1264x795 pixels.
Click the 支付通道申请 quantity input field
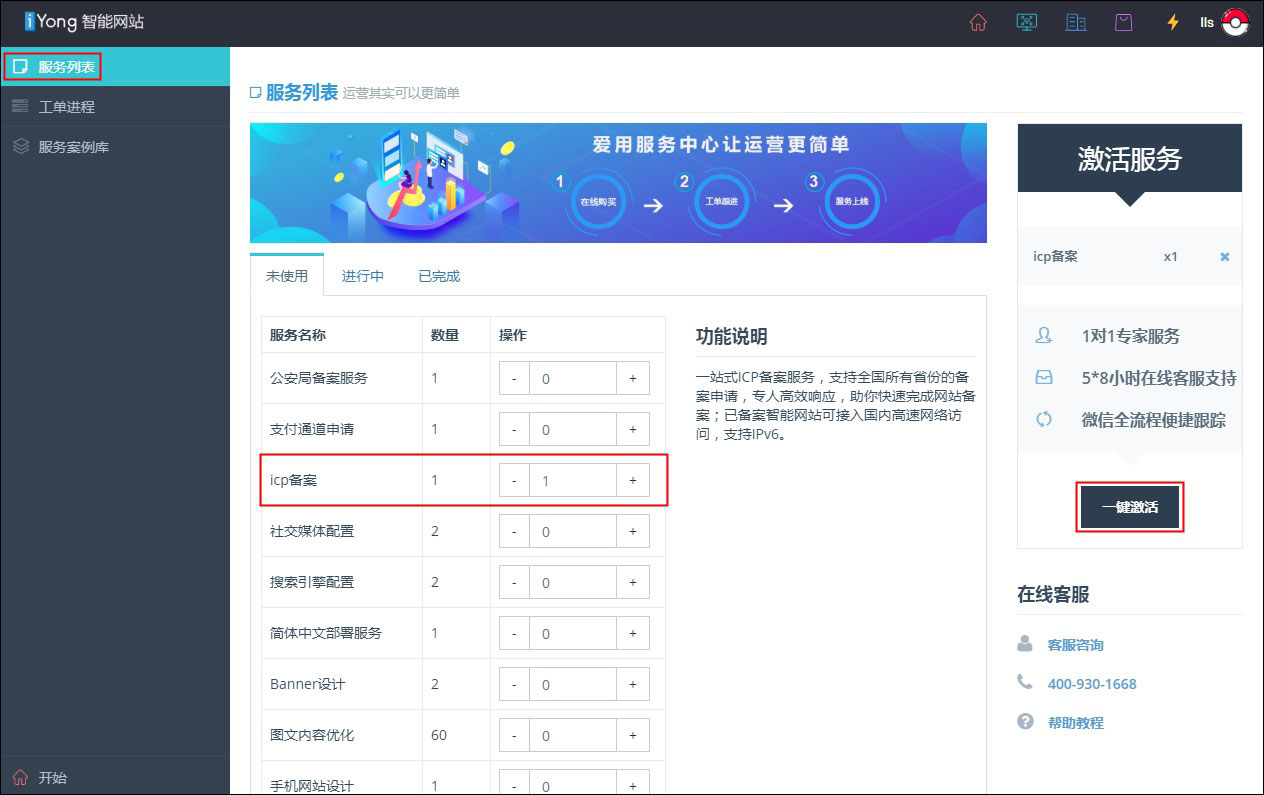pos(572,429)
